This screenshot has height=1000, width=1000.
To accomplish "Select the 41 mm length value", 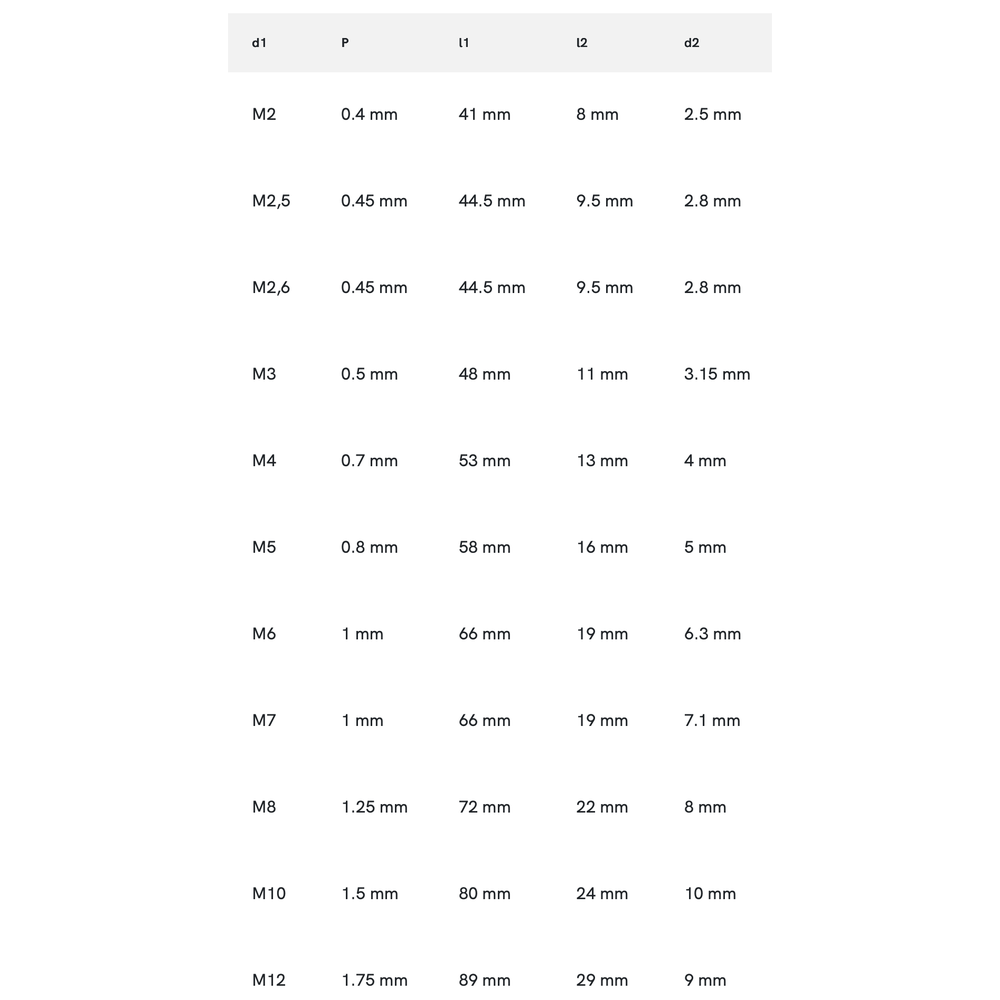I will point(484,114).
